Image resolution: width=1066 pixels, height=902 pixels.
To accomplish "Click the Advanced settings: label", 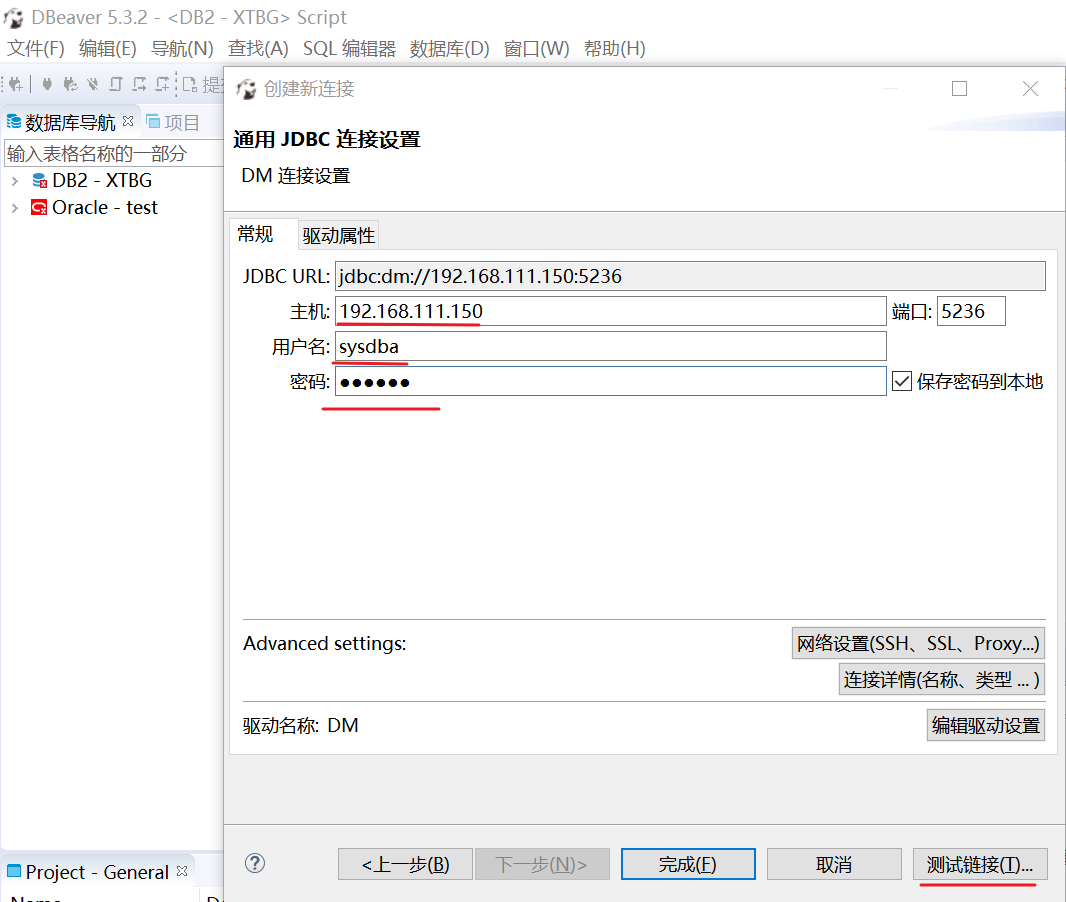I will coord(325,644).
